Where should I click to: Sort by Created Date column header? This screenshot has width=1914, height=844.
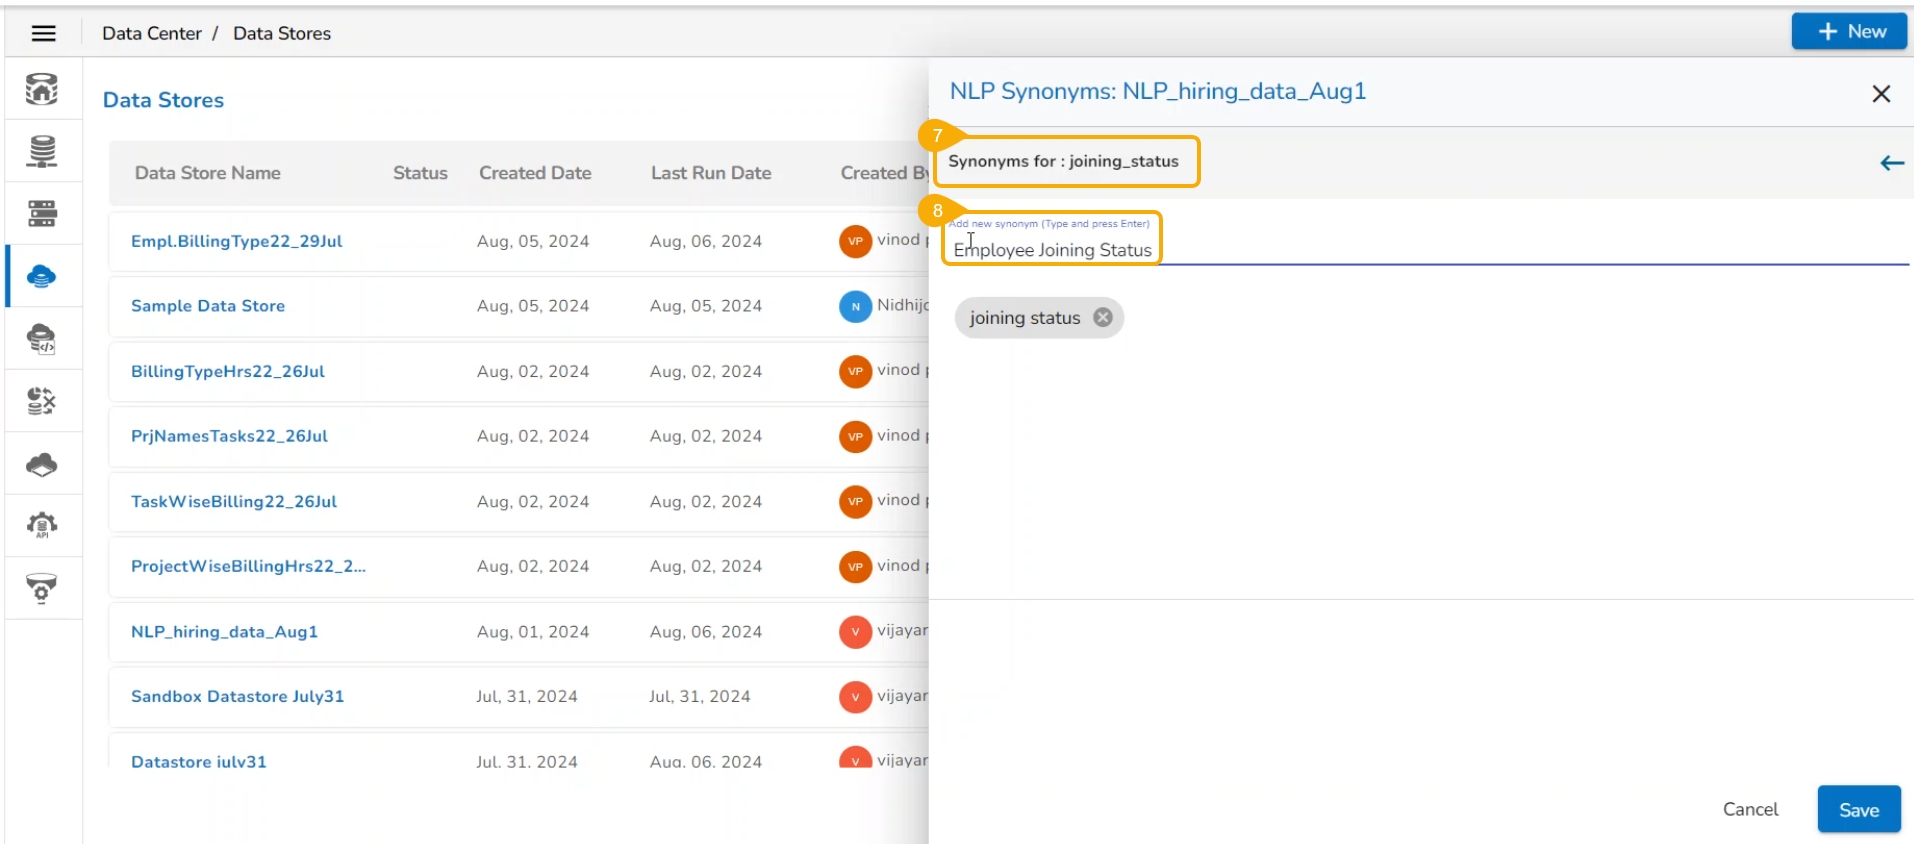point(534,173)
